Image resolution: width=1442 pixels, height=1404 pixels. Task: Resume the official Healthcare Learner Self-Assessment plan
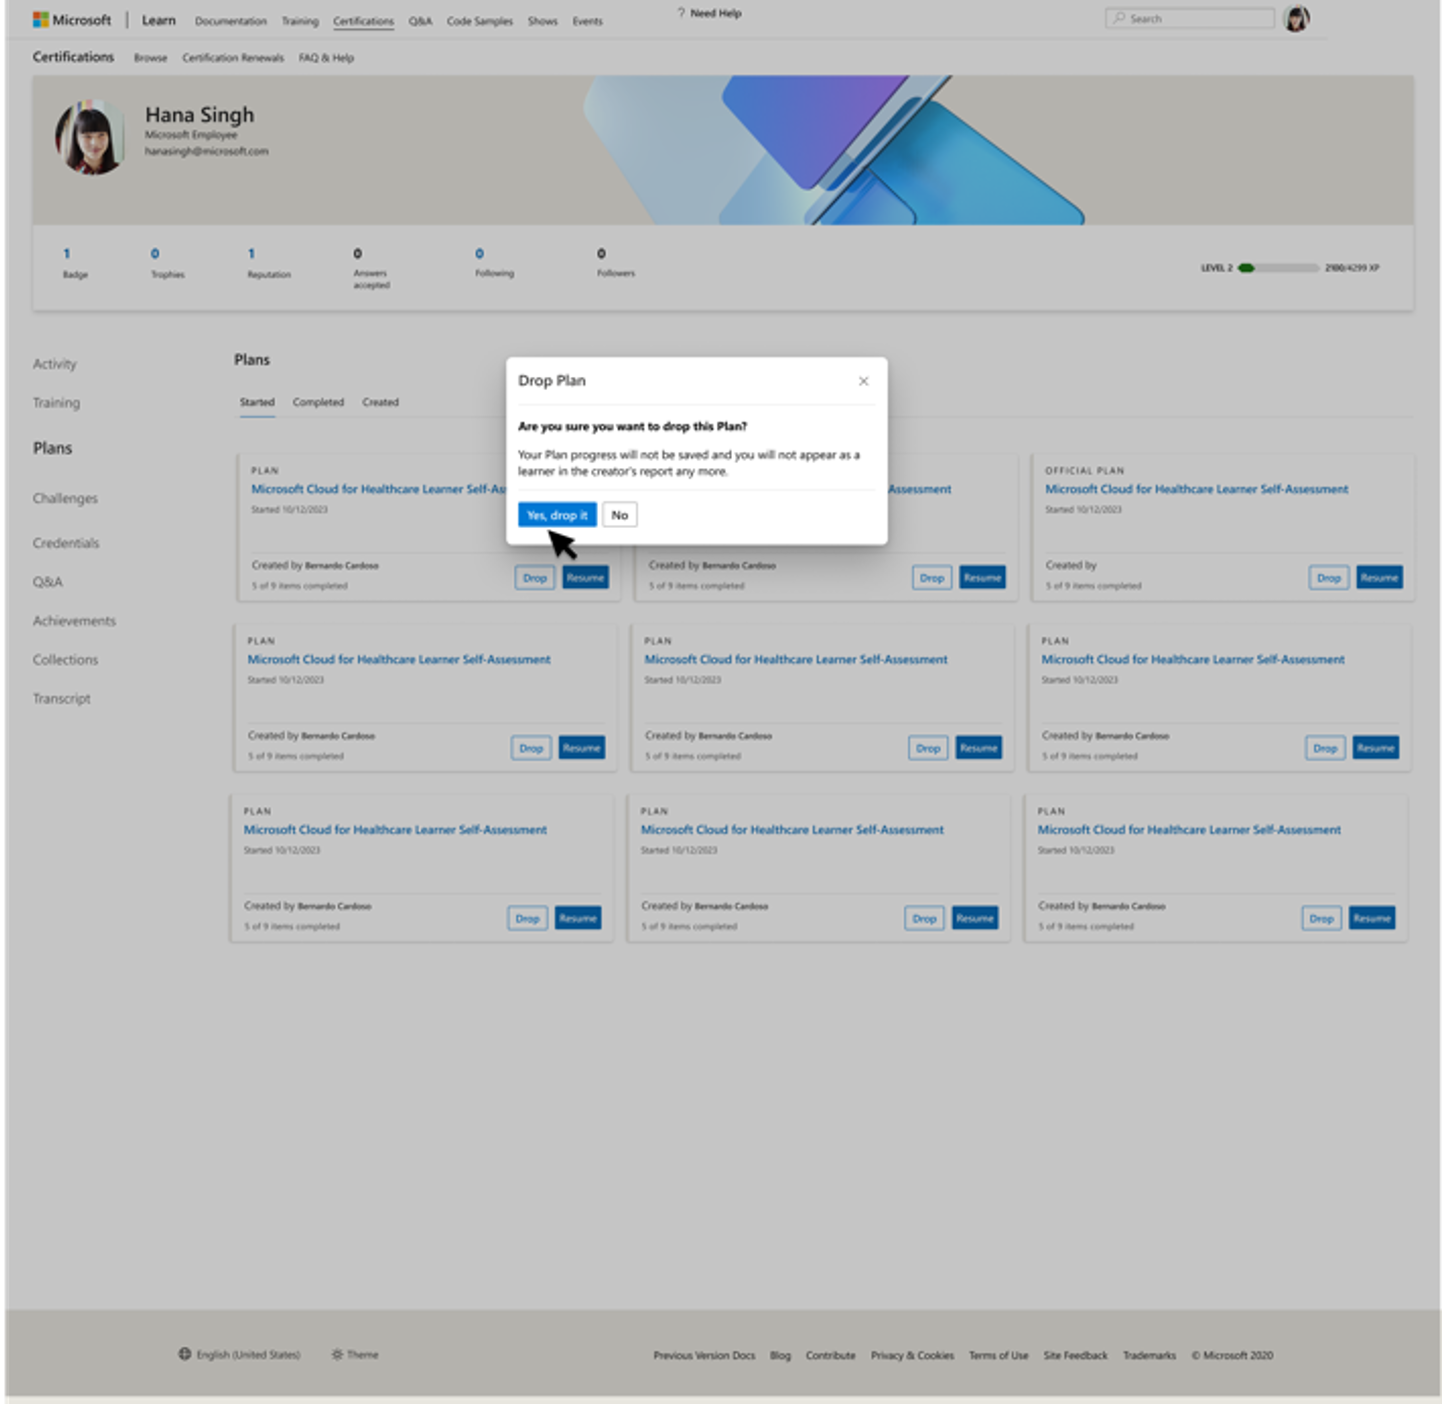(1378, 577)
